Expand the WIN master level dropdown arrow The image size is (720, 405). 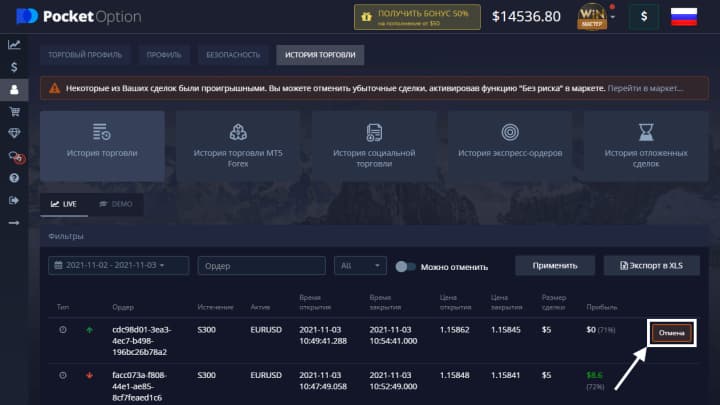[x=611, y=17]
